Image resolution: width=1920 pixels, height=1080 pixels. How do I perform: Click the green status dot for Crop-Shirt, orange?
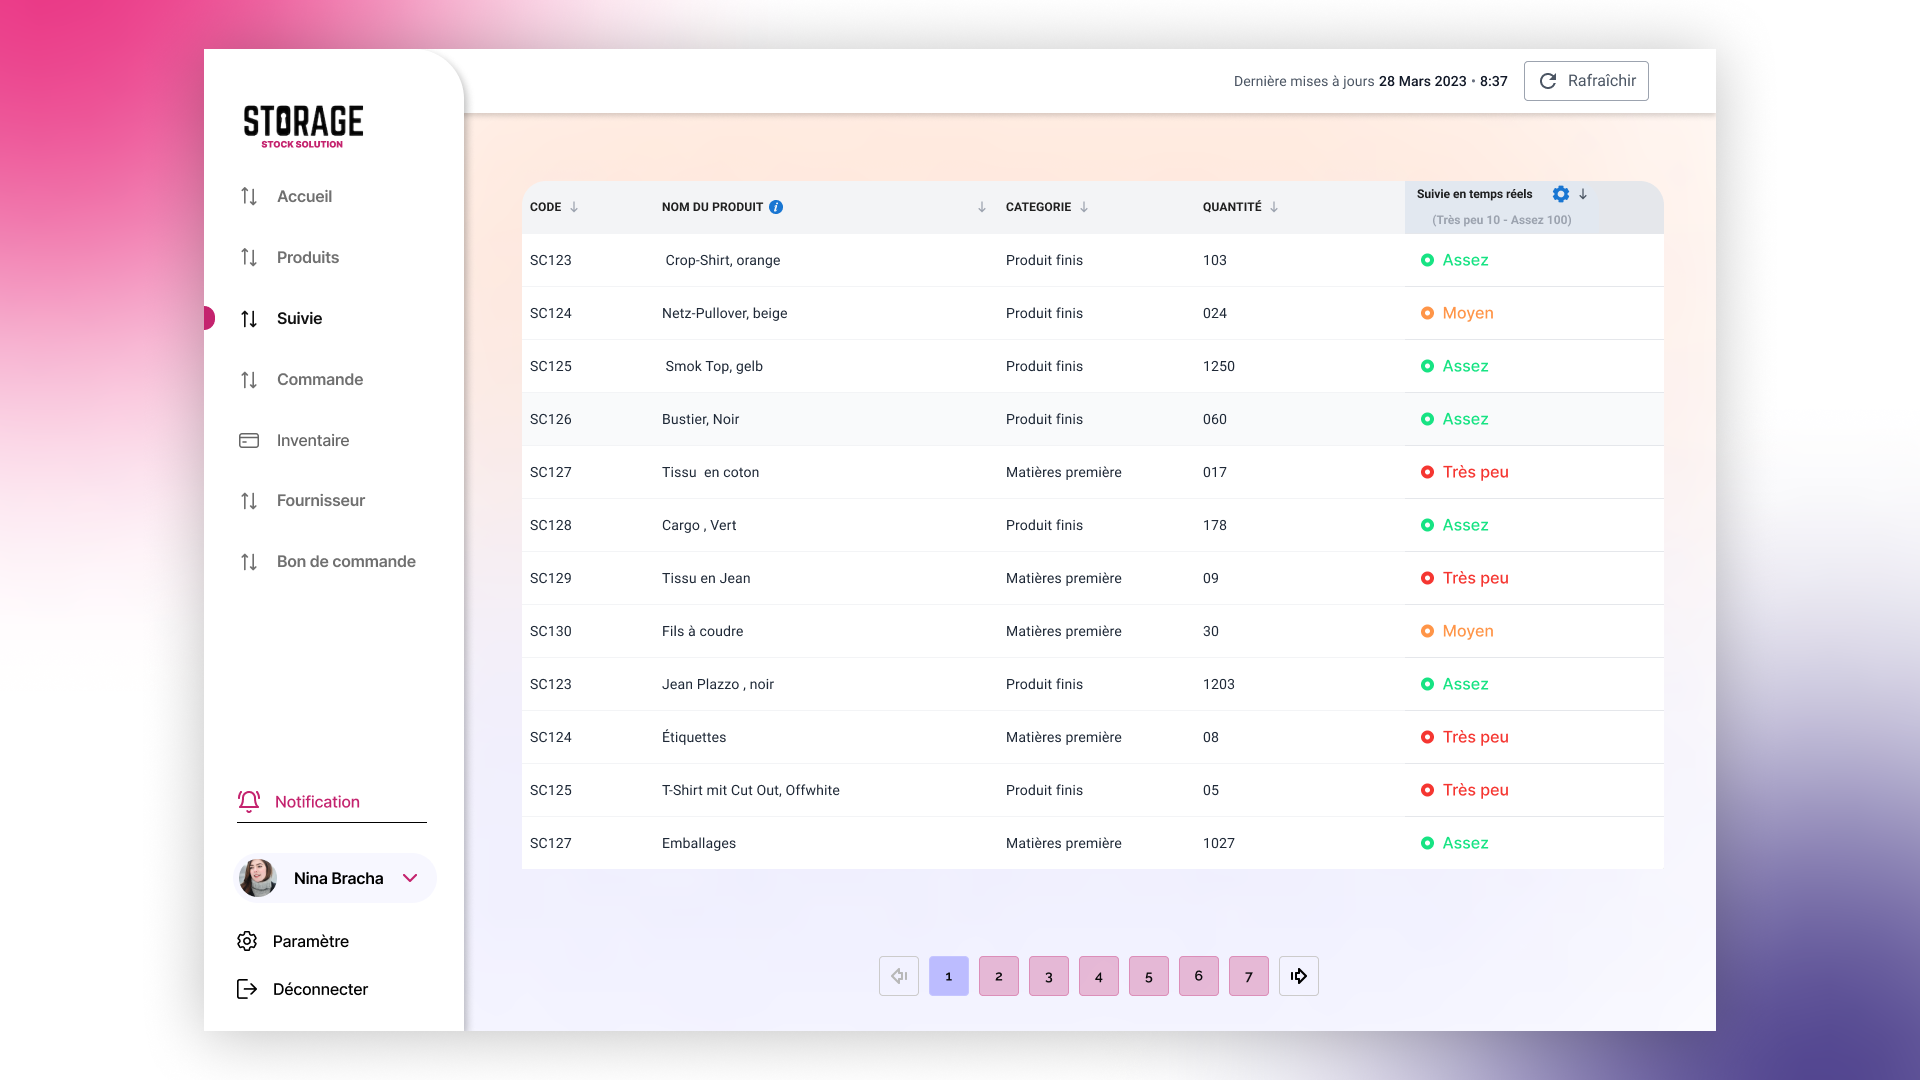(x=1427, y=260)
